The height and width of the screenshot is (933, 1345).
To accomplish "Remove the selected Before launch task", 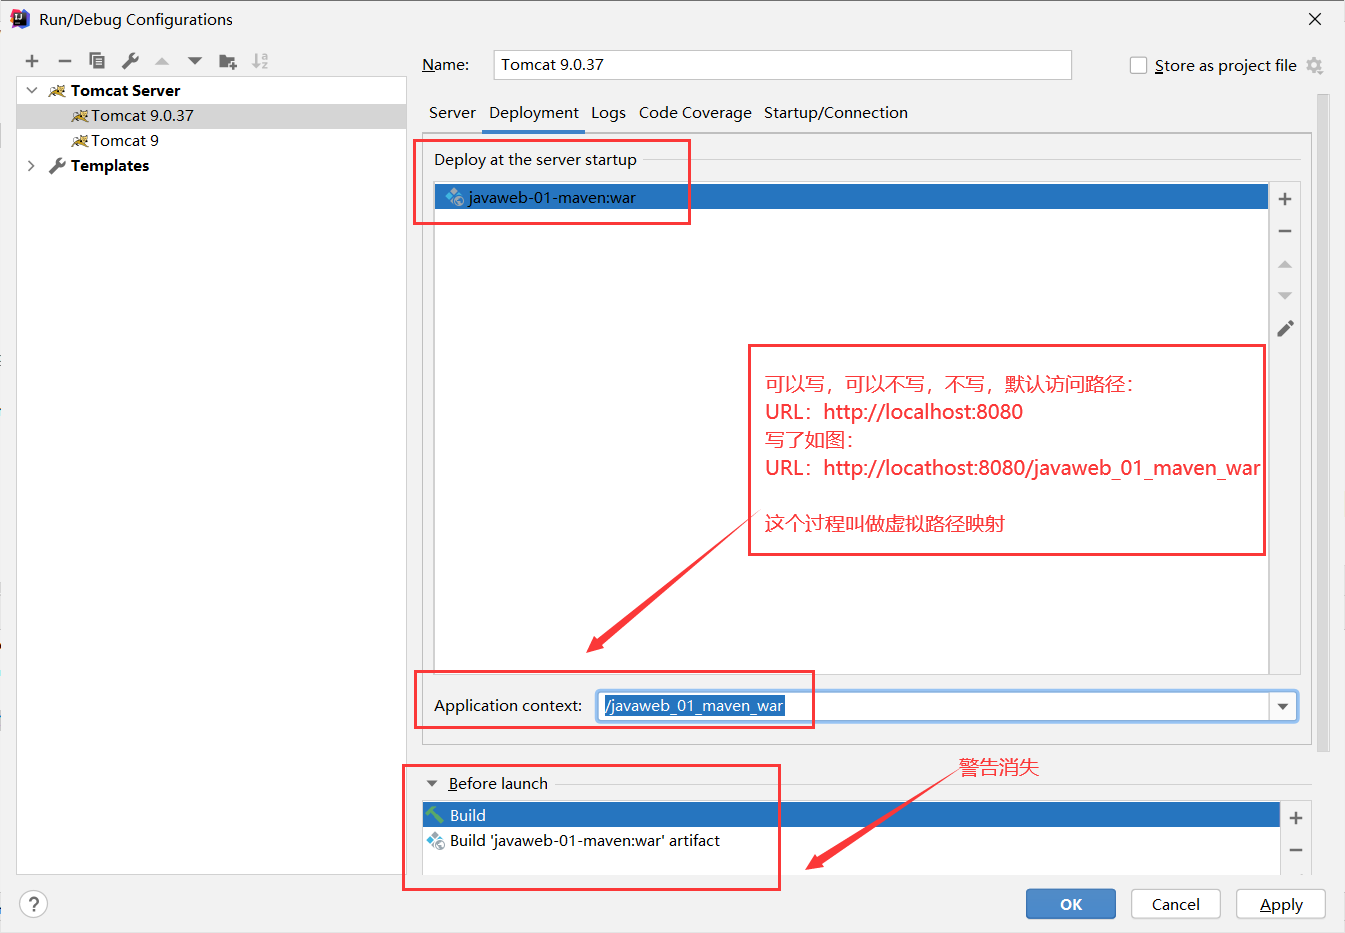I will (1296, 850).
